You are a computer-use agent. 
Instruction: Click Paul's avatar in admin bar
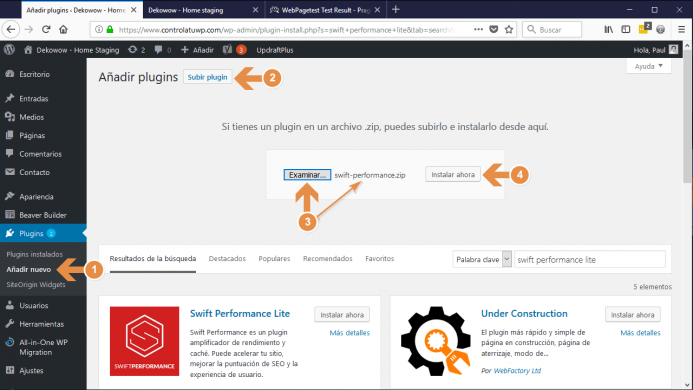674,50
